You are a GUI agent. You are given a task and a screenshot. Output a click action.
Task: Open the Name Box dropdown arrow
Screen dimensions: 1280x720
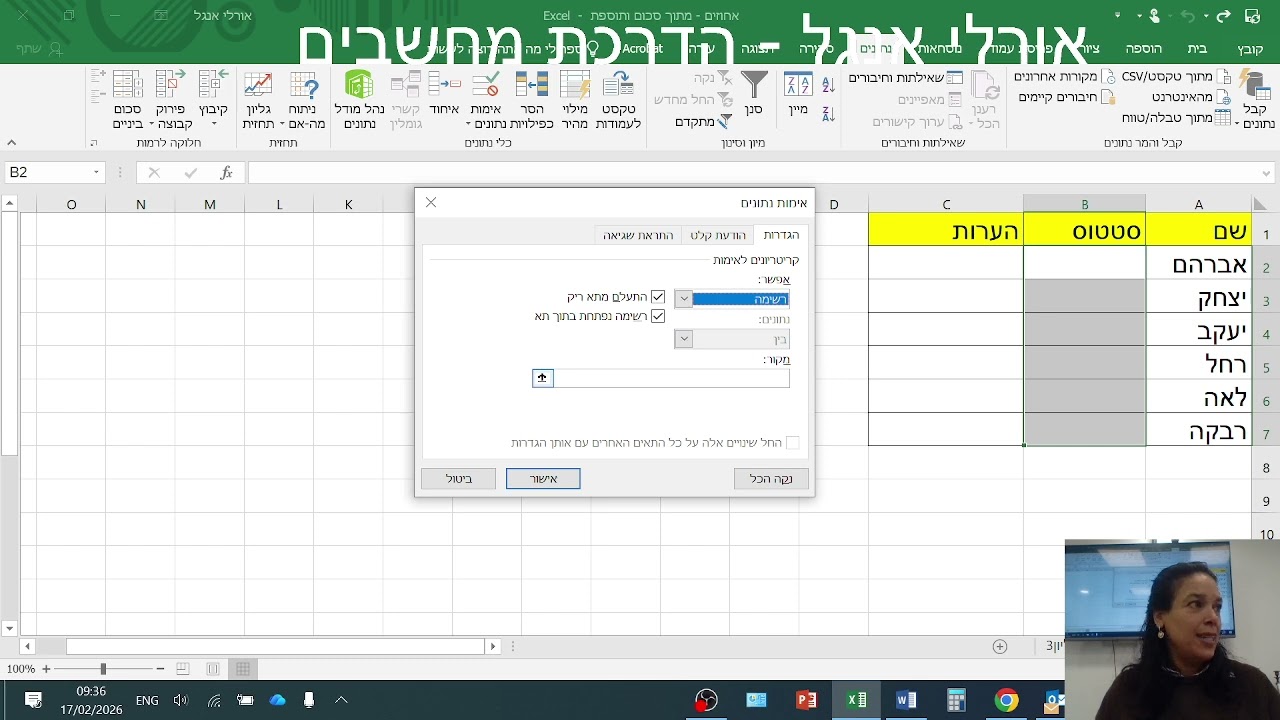96,172
